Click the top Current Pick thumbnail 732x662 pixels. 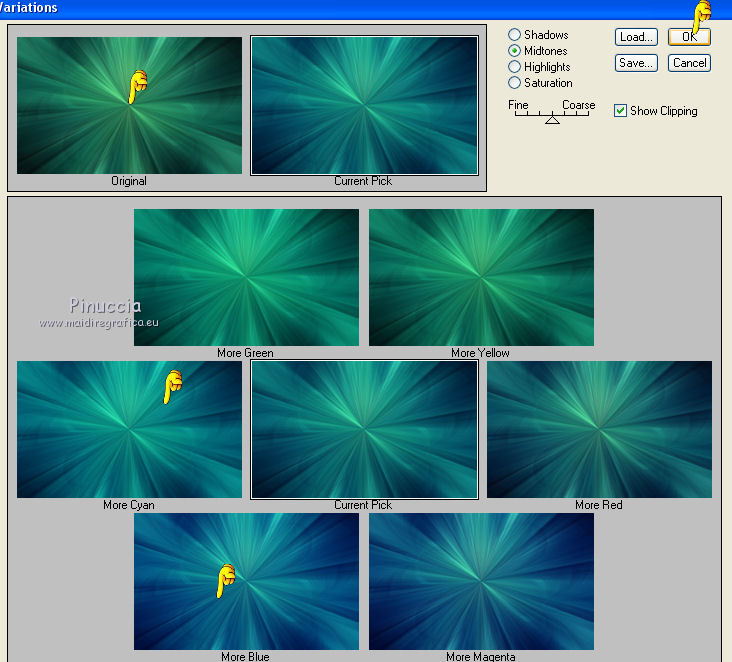pos(365,106)
